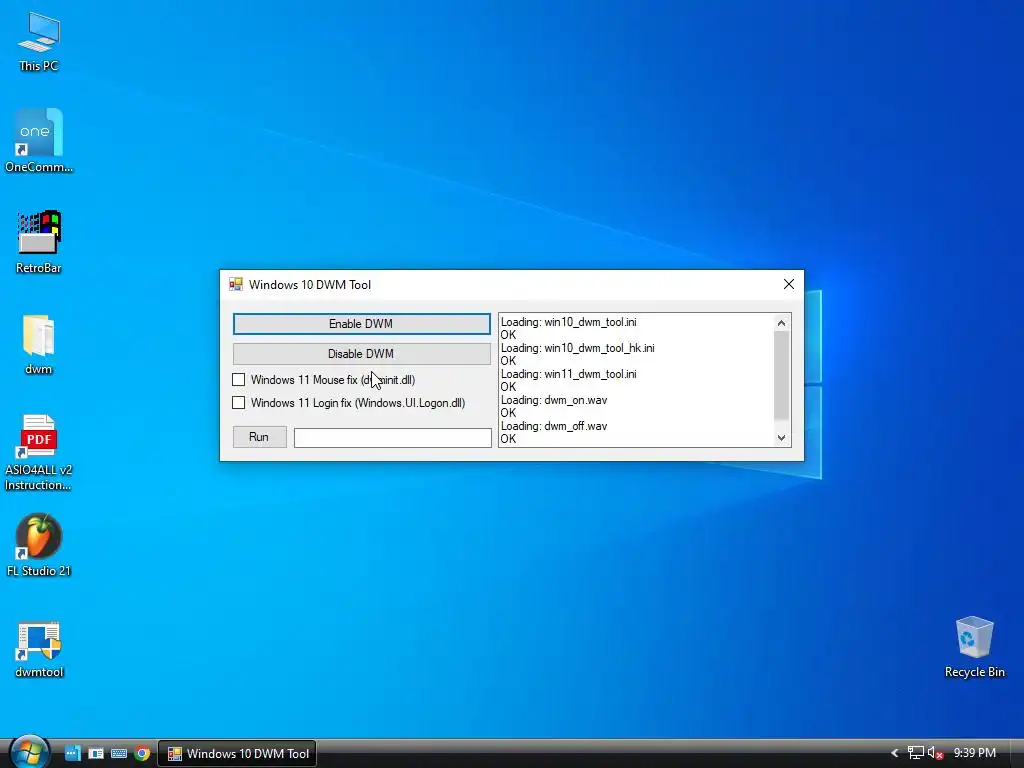Click the blue OneCommander quick launch icon
Screen dimensions: 1024x768
pos(72,753)
